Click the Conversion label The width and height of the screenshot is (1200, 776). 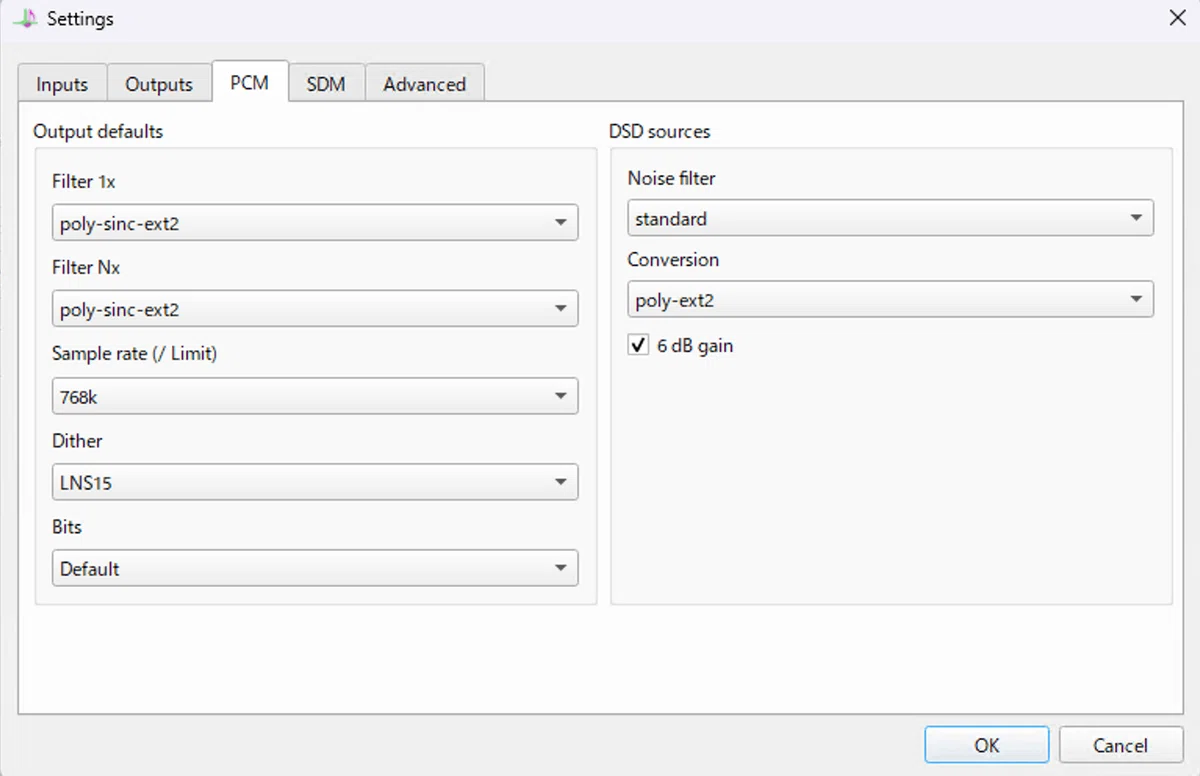click(673, 259)
